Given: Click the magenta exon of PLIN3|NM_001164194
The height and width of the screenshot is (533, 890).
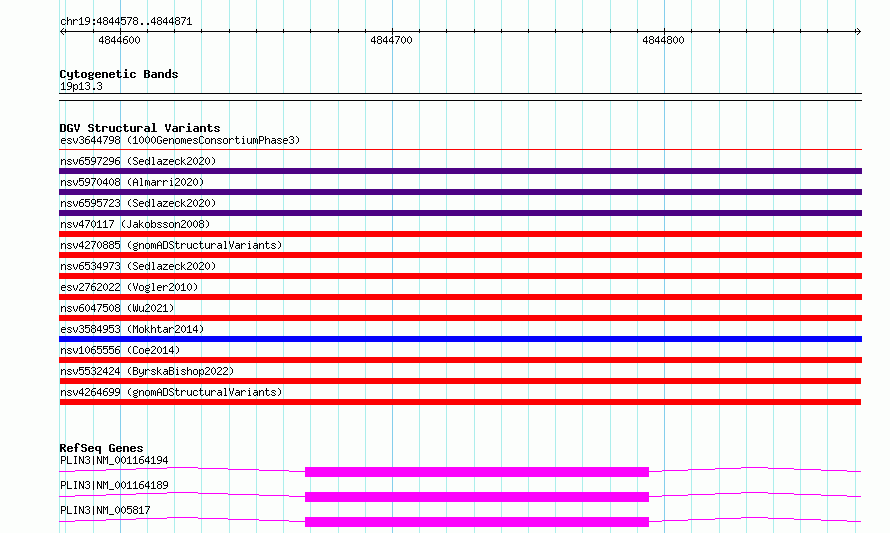Looking at the screenshot, I should coord(477,472).
